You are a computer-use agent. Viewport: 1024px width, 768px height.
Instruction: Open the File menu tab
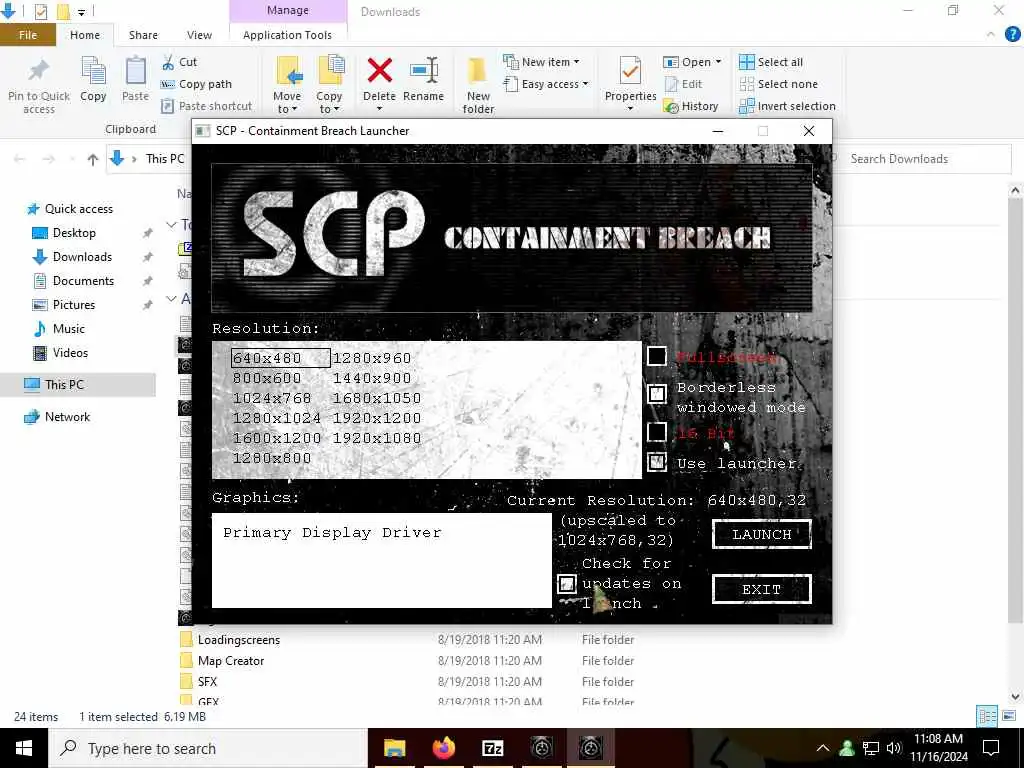click(x=27, y=35)
